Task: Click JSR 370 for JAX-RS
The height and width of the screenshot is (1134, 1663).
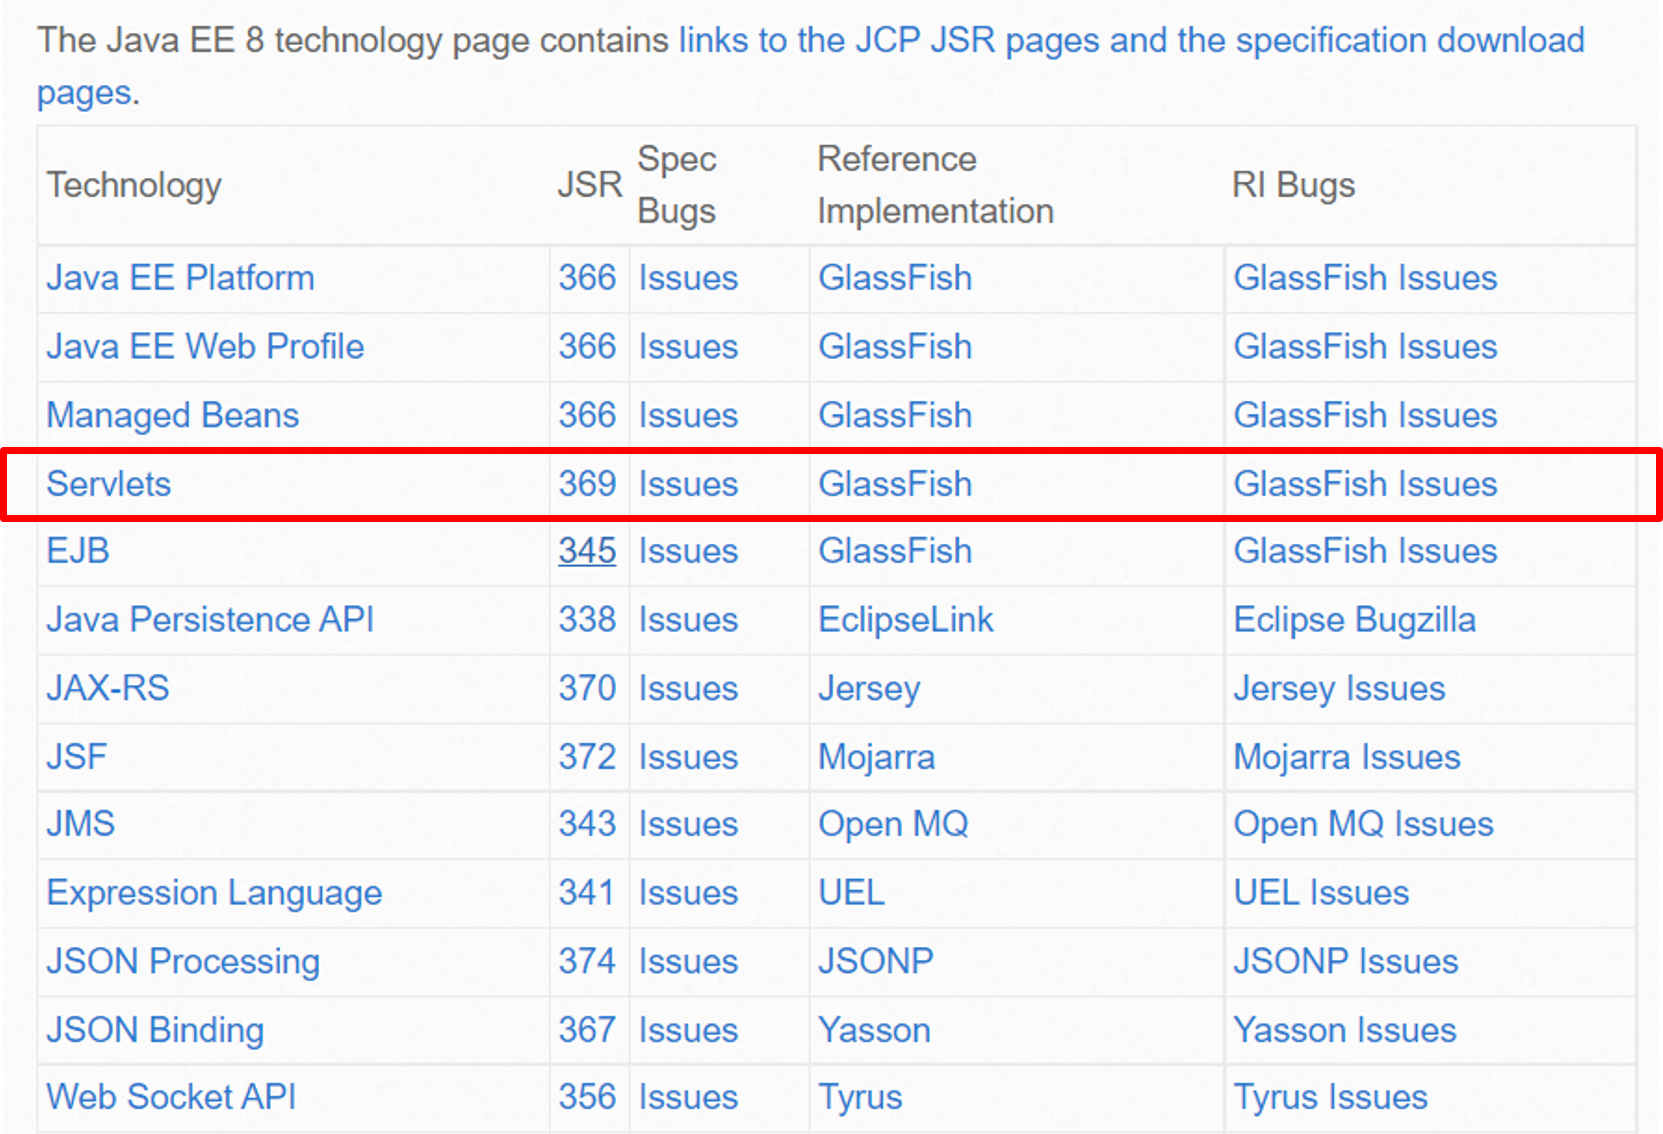Action: point(587,688)
